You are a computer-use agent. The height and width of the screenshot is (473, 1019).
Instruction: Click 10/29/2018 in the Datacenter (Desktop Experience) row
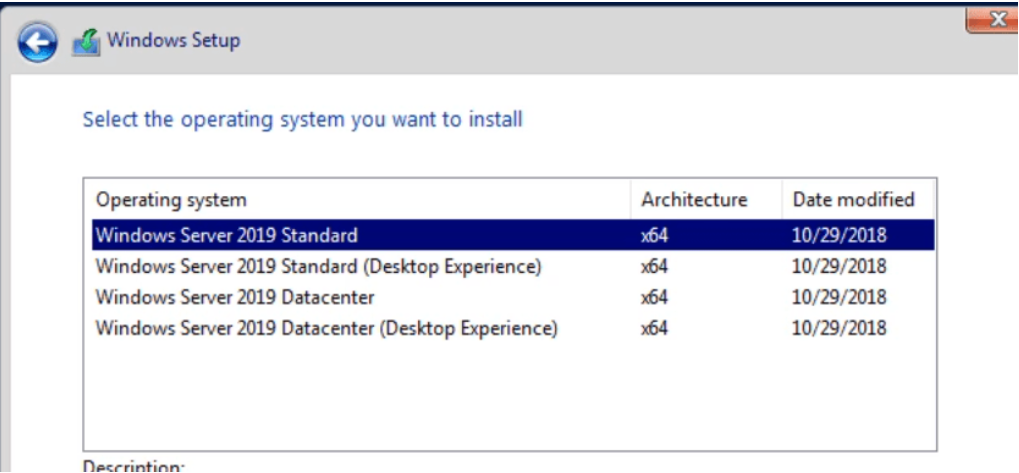click(839, 328)
